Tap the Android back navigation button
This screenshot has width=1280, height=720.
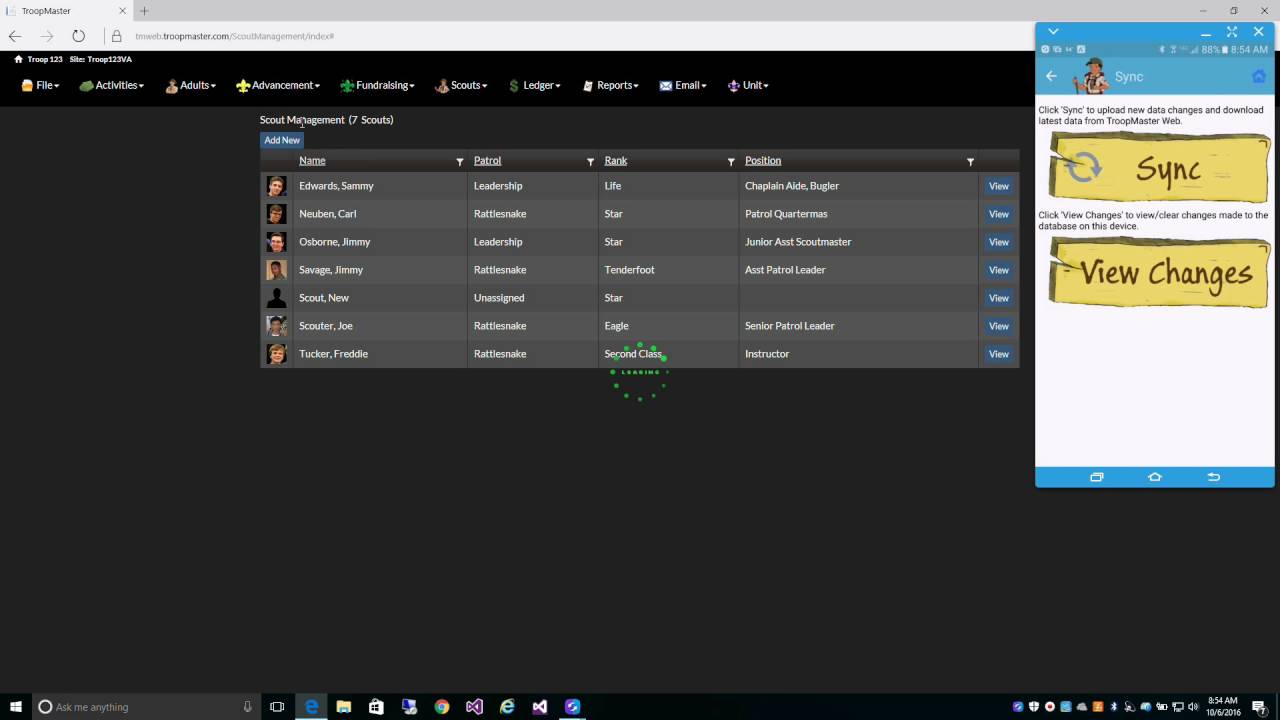pos(1214,477)
